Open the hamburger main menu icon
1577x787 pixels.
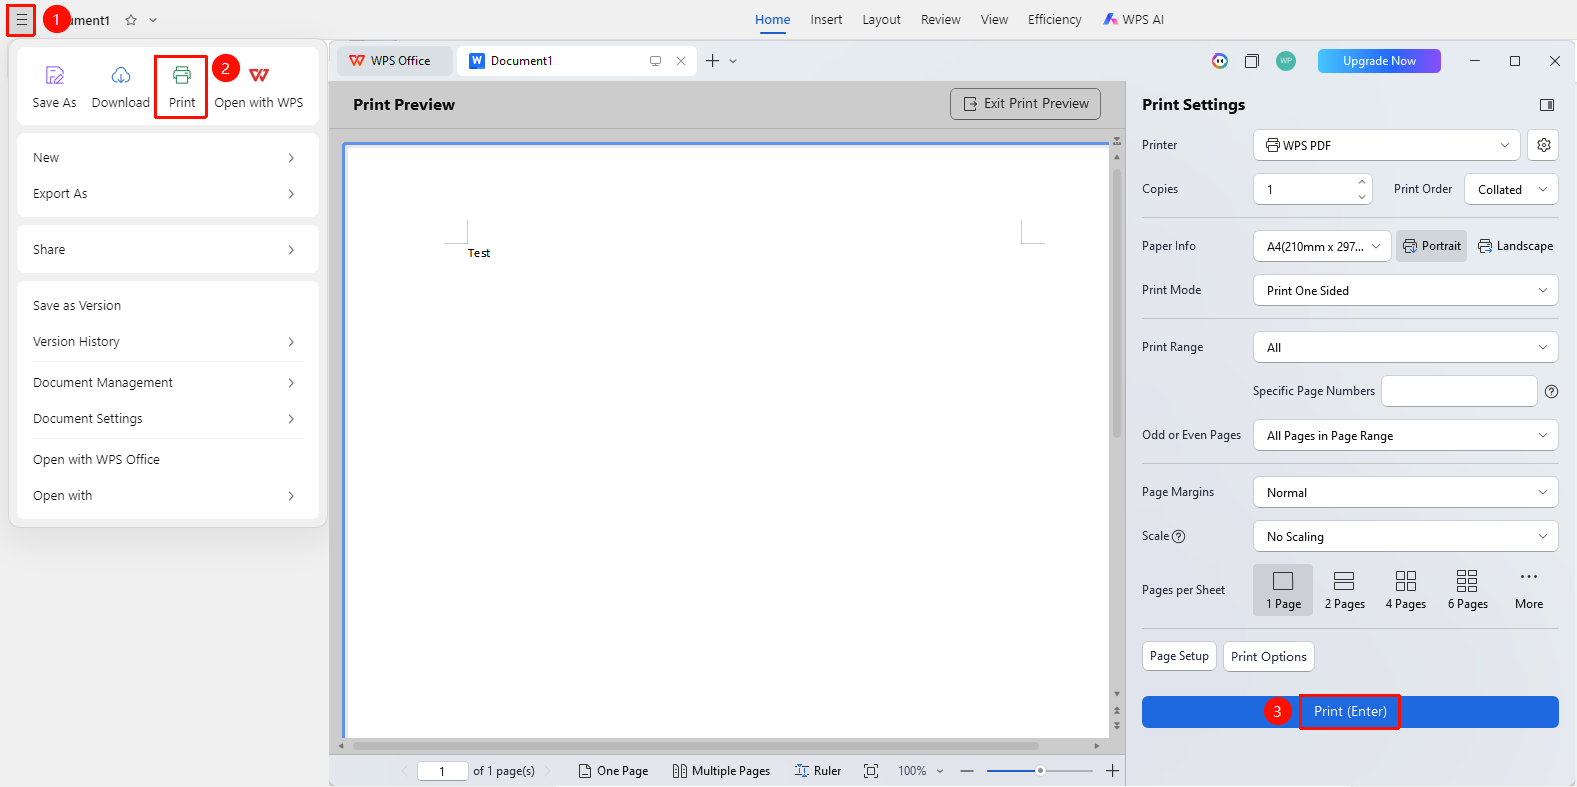click(21, 20)
